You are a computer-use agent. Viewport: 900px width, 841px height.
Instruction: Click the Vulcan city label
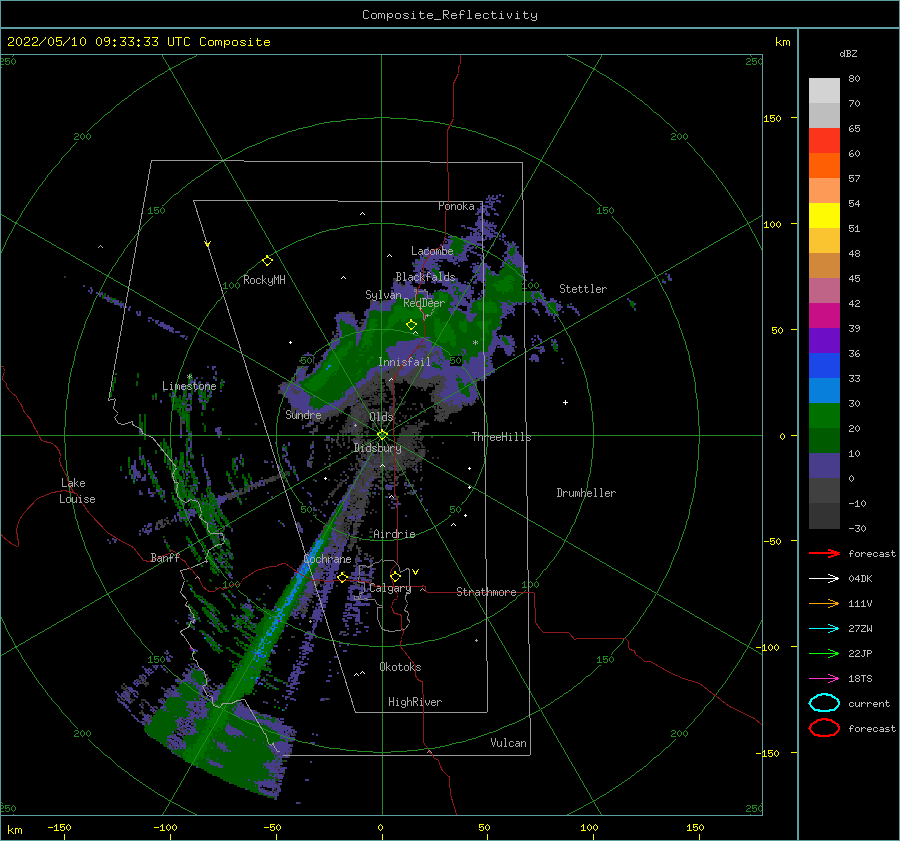point(509,743)
